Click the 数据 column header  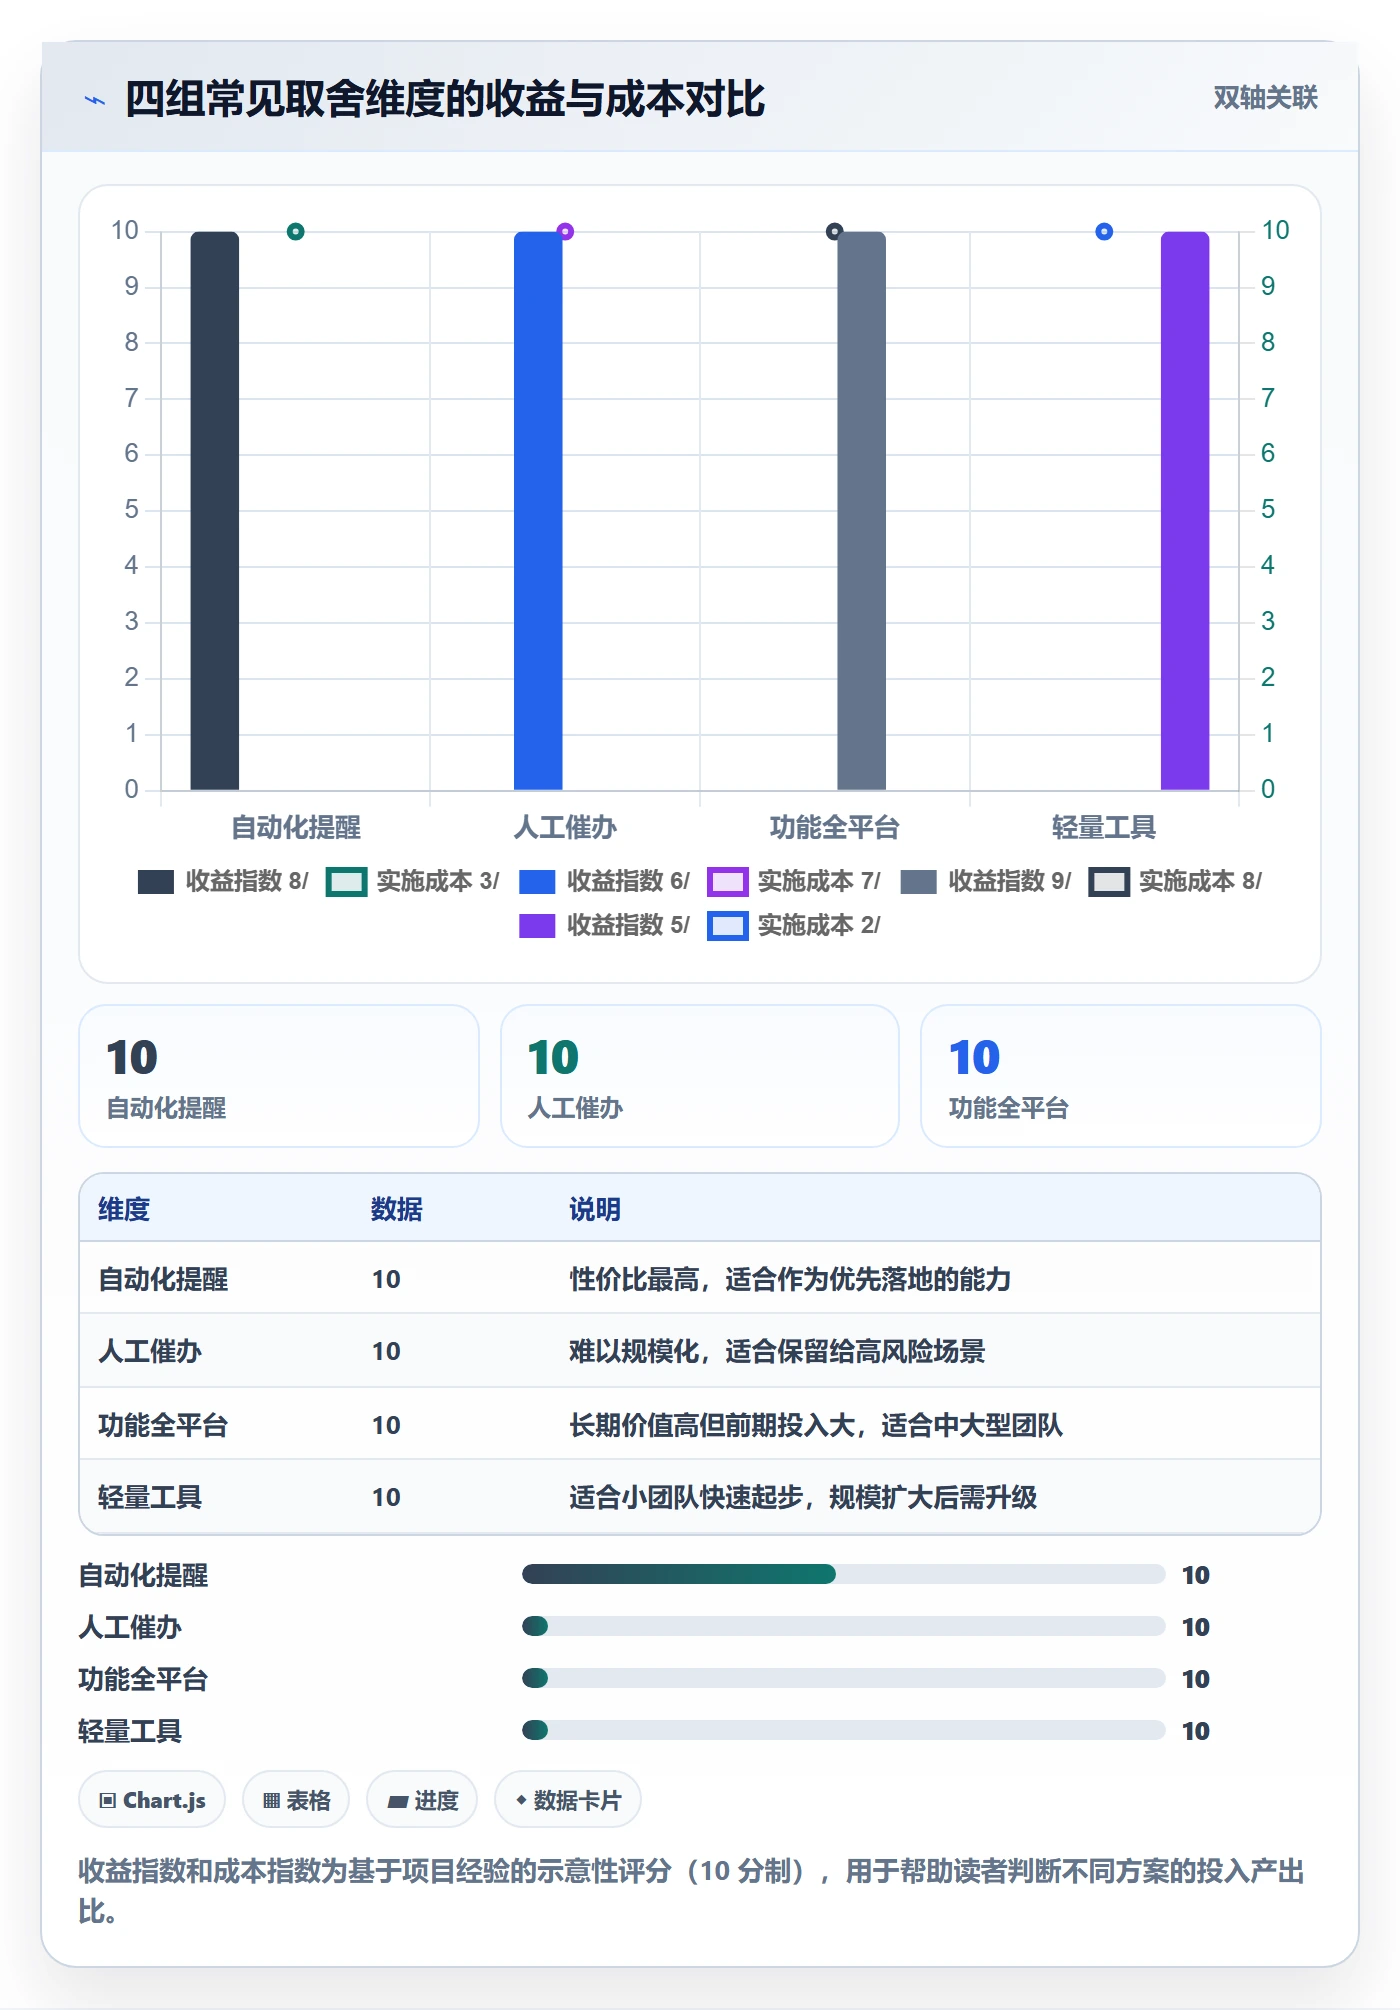tap(397, 1209)
